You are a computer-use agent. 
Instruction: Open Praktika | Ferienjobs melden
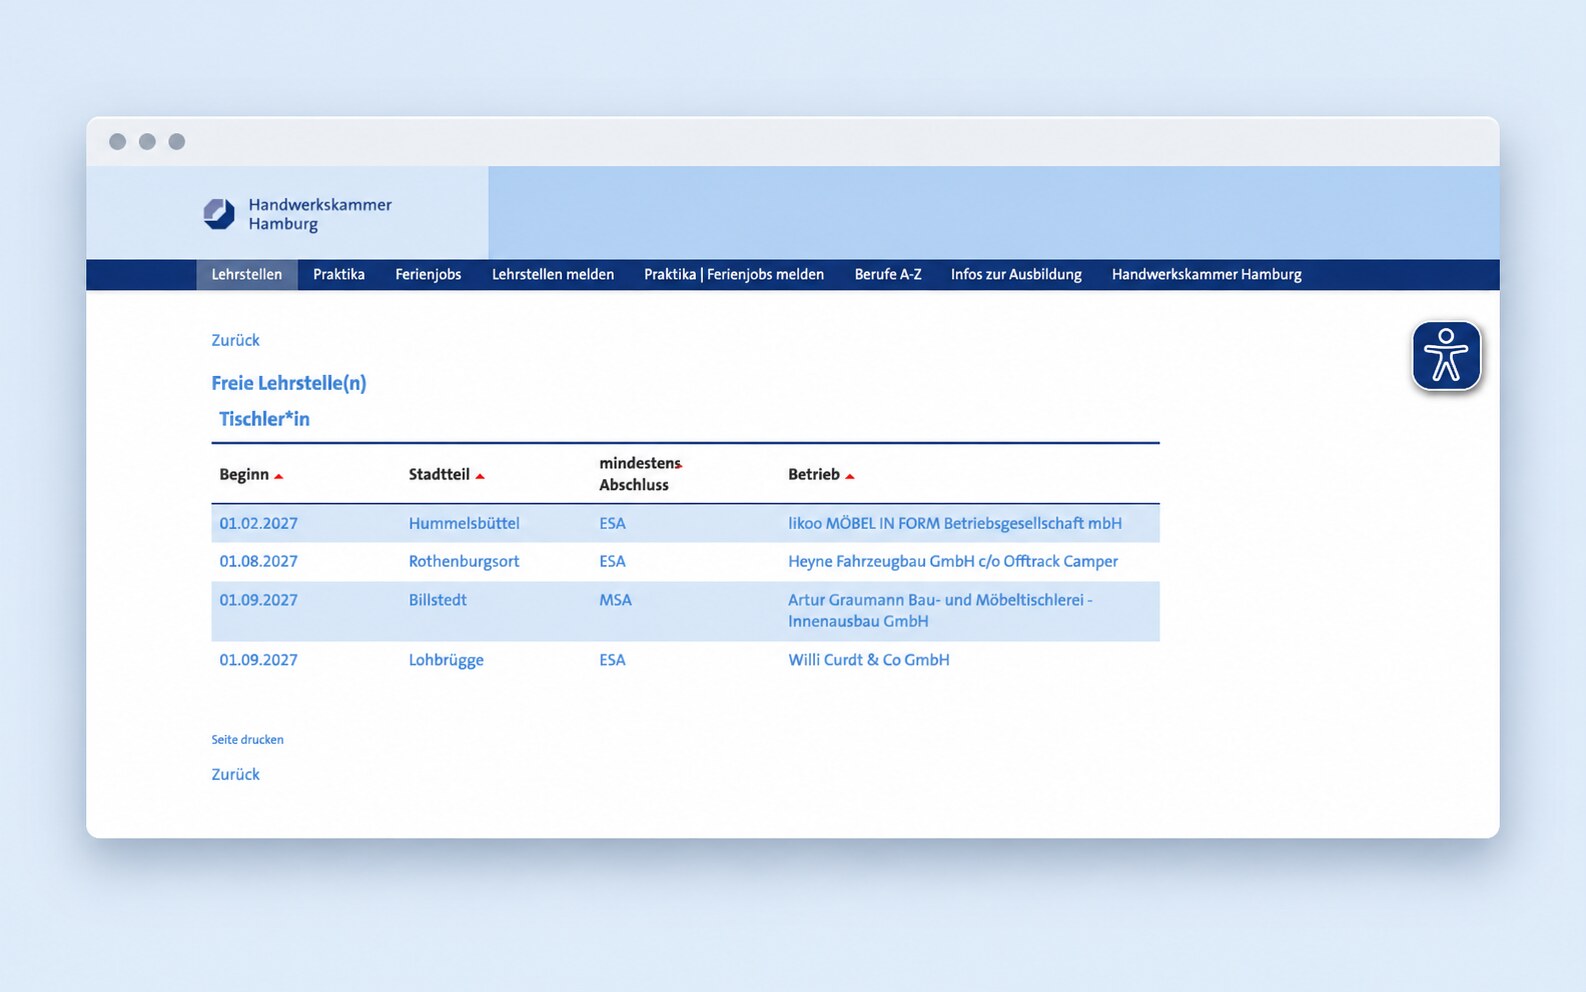734,274
